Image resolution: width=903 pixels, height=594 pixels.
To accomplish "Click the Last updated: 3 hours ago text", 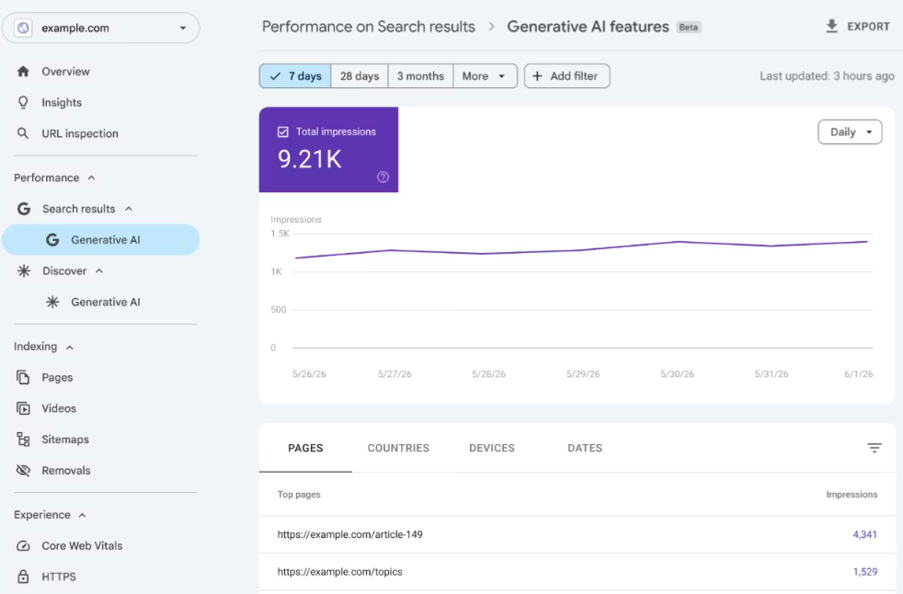I will coord(827,76).
